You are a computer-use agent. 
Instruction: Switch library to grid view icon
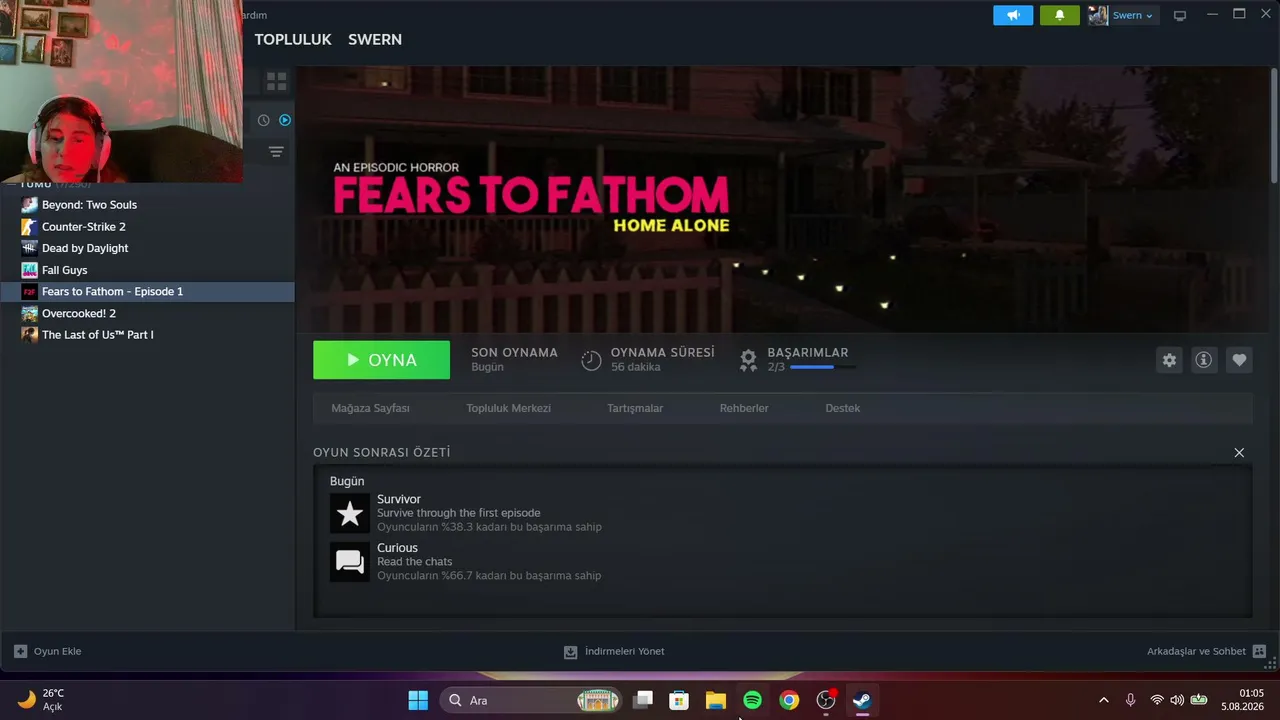pos(277,81)
